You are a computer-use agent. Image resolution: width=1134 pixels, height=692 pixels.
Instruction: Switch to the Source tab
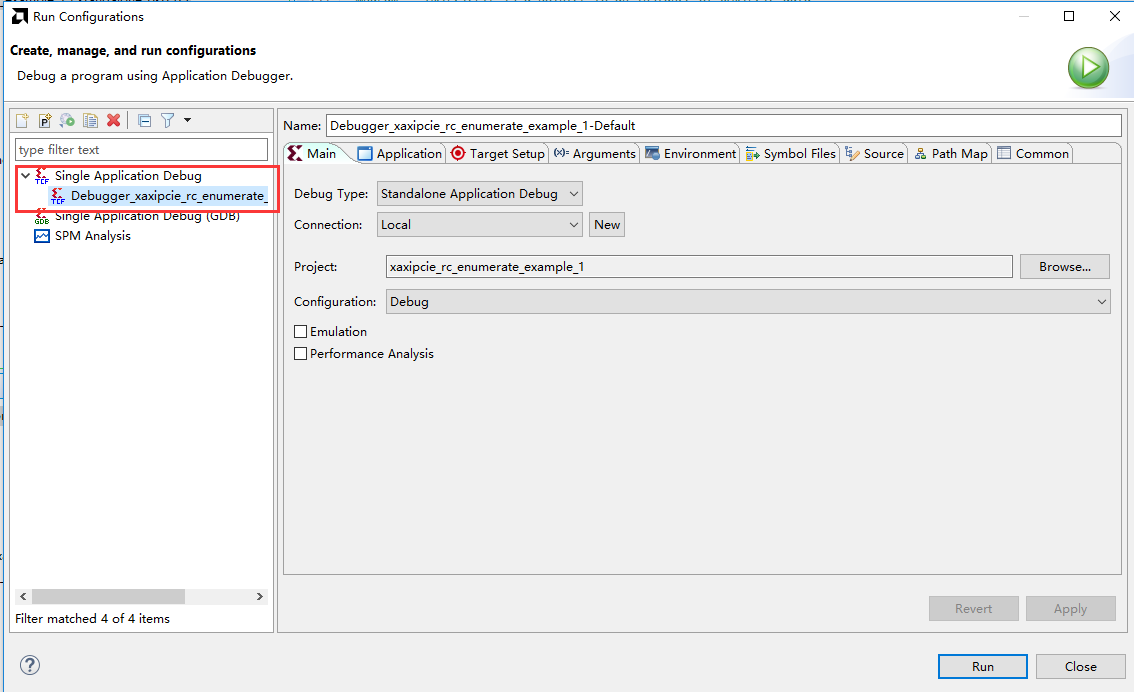pos(874,153)
